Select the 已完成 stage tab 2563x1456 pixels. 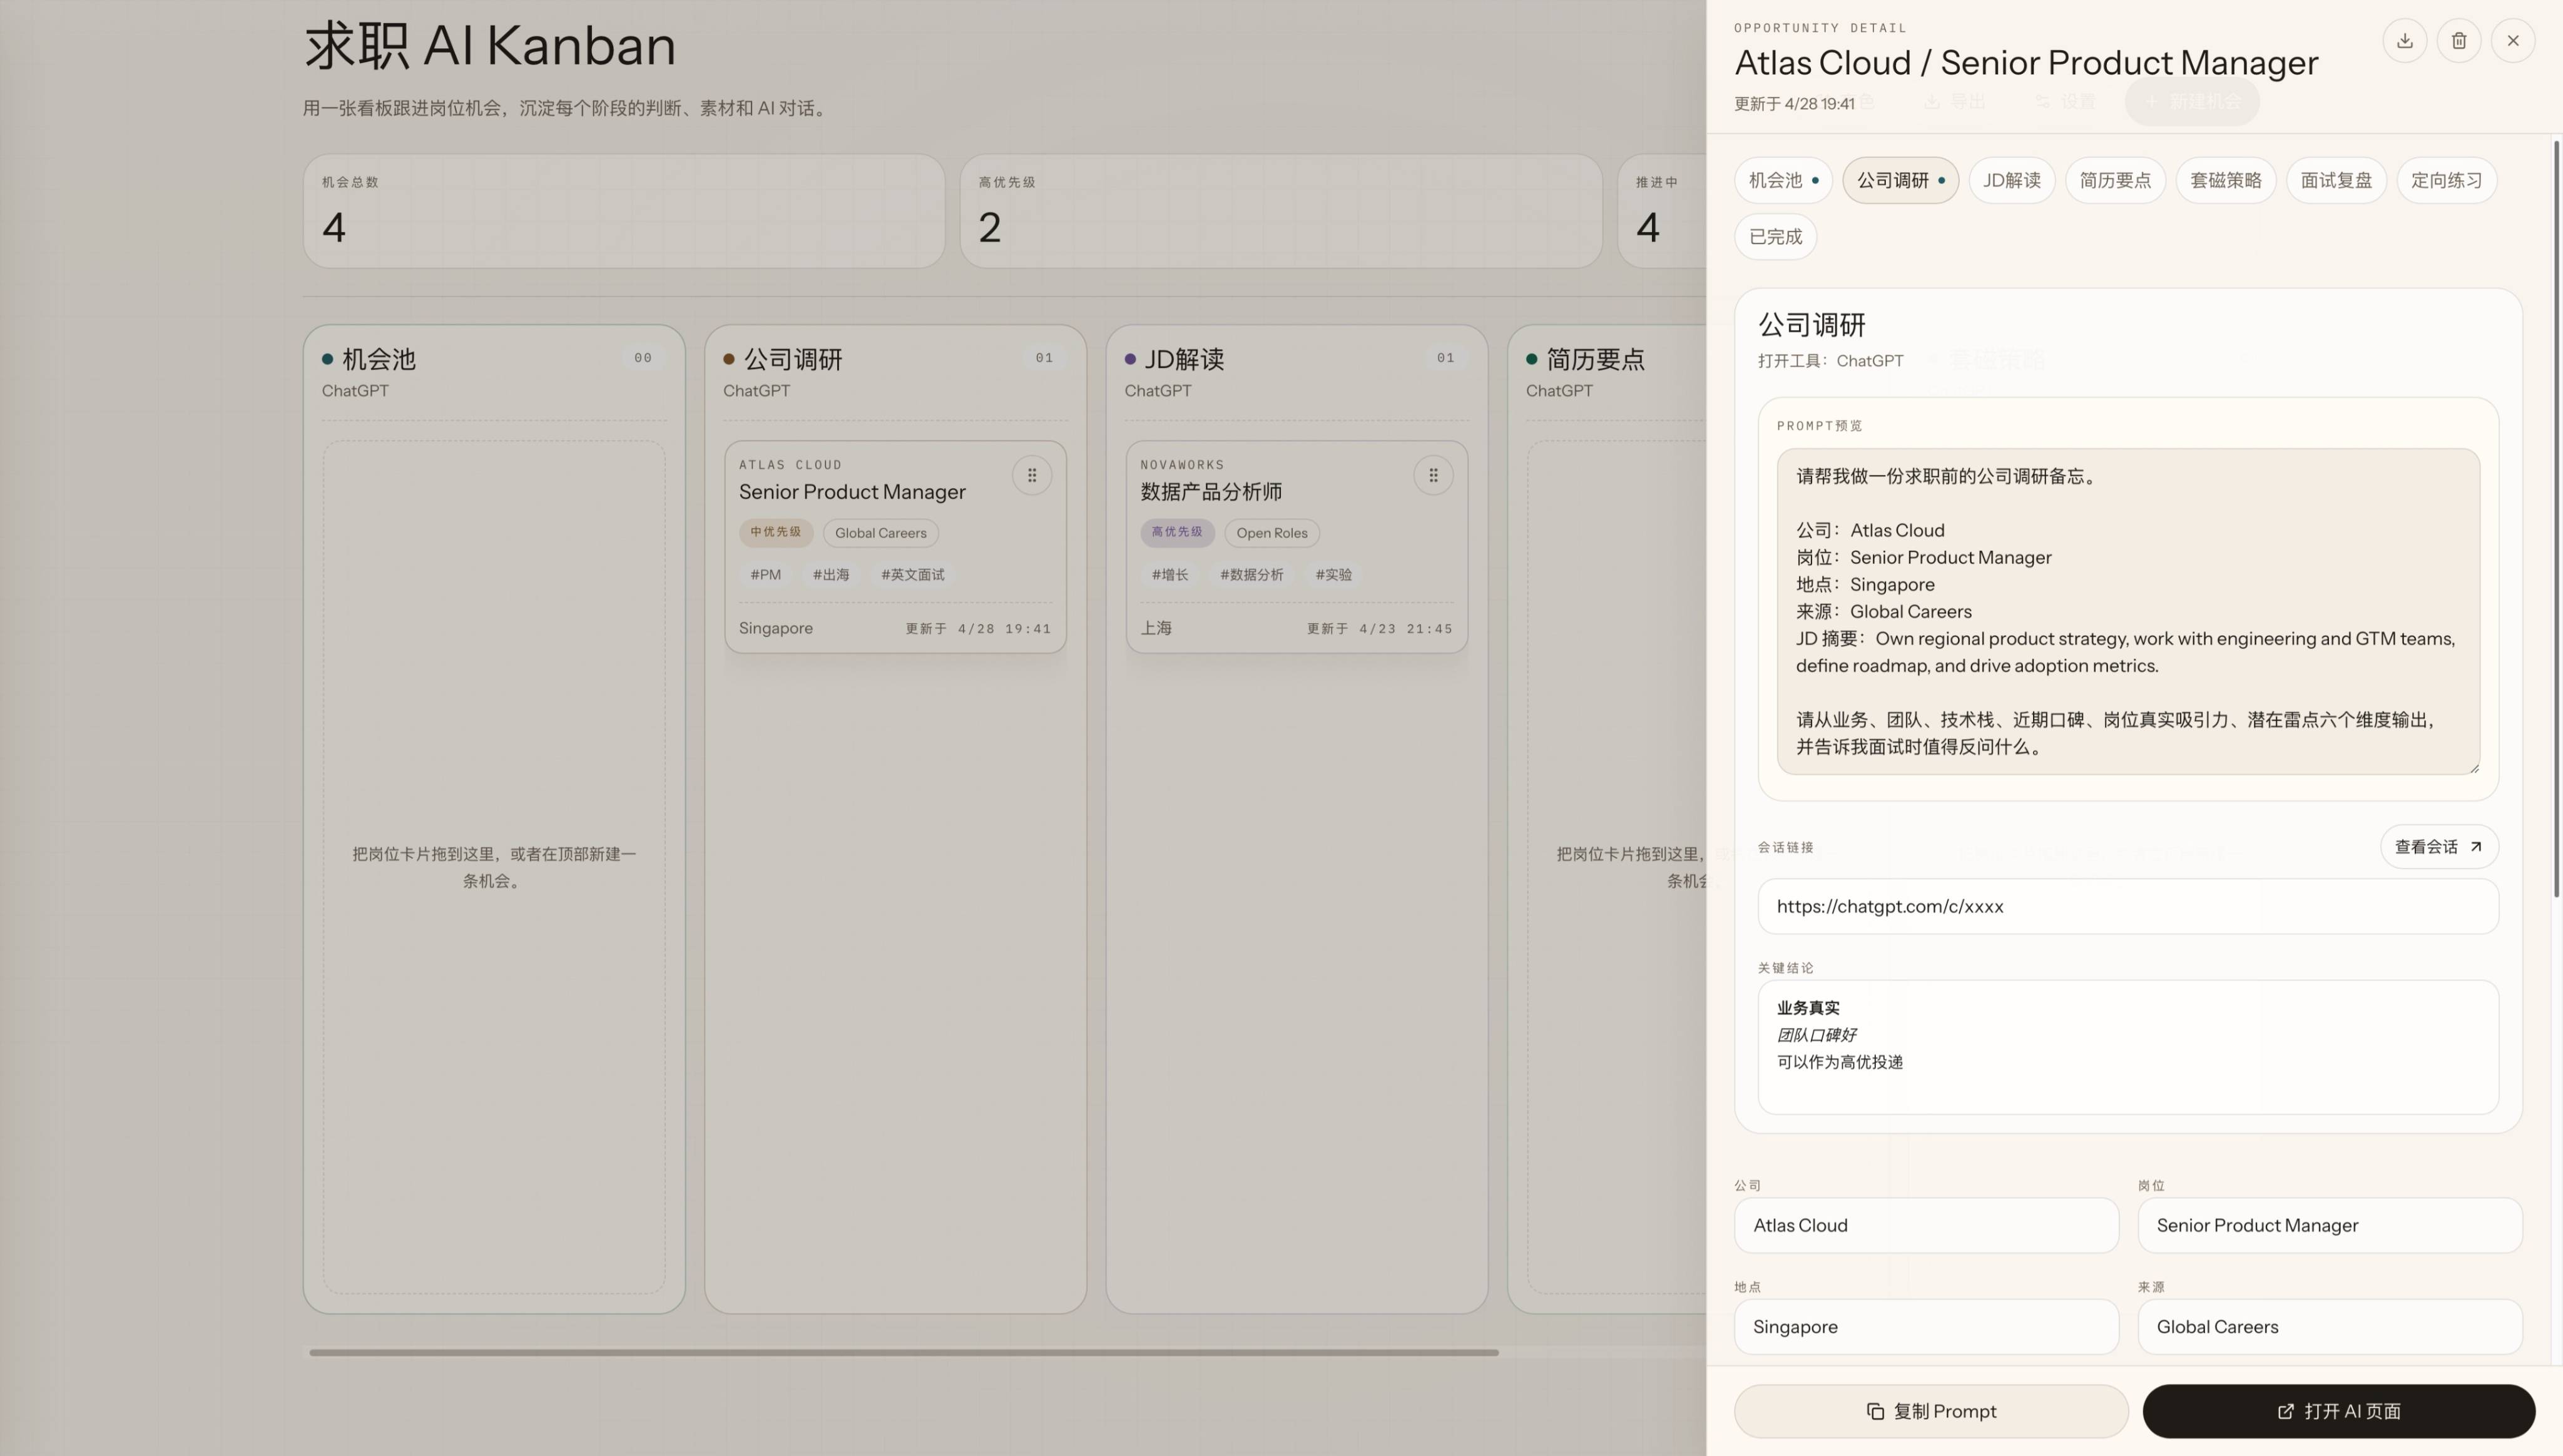point(1775,236)
